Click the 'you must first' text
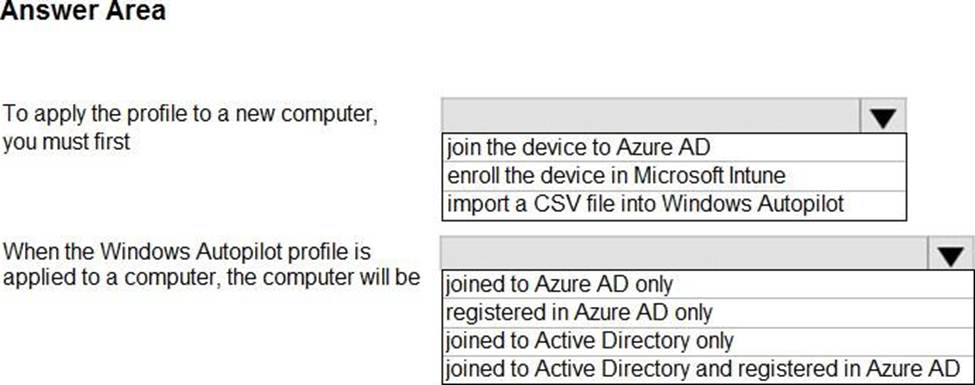975x385 pixels. pos(67,142)
